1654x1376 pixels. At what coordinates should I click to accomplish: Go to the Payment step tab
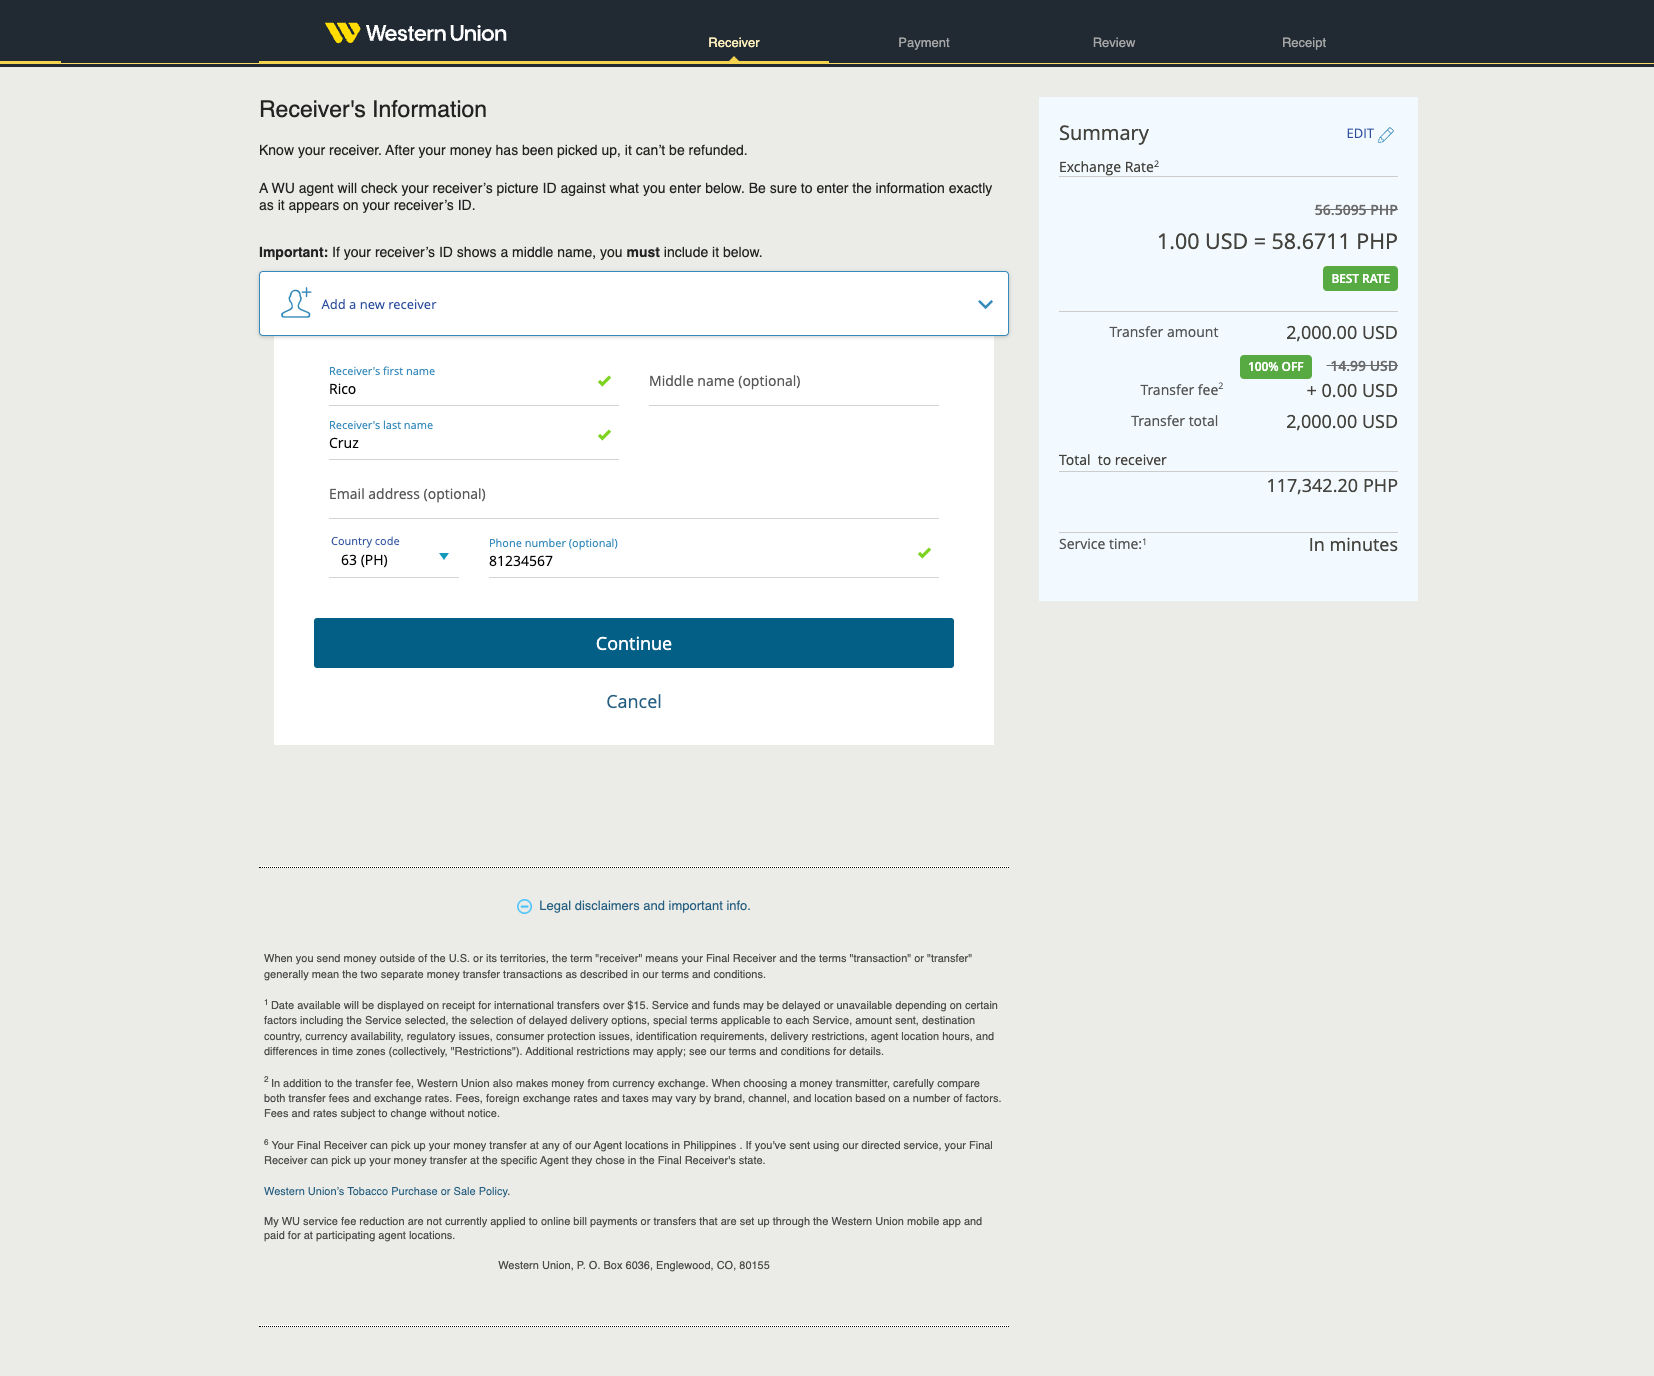coord(924,42)
